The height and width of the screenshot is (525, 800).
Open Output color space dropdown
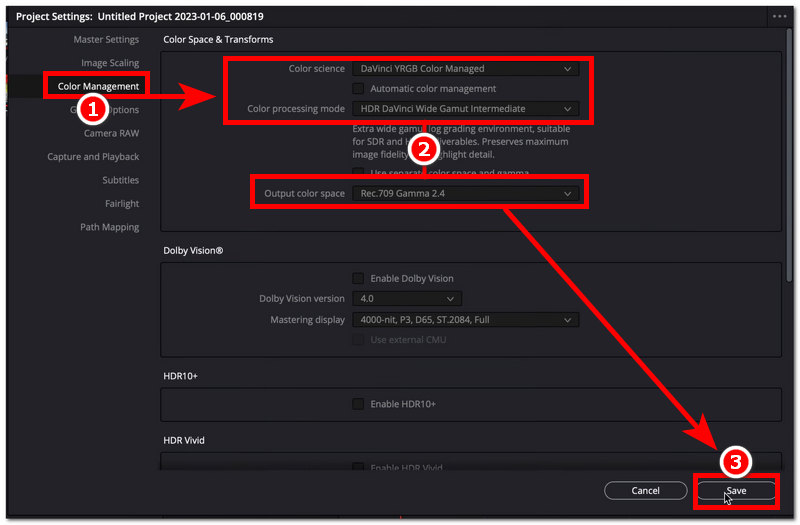pos(465,193)
